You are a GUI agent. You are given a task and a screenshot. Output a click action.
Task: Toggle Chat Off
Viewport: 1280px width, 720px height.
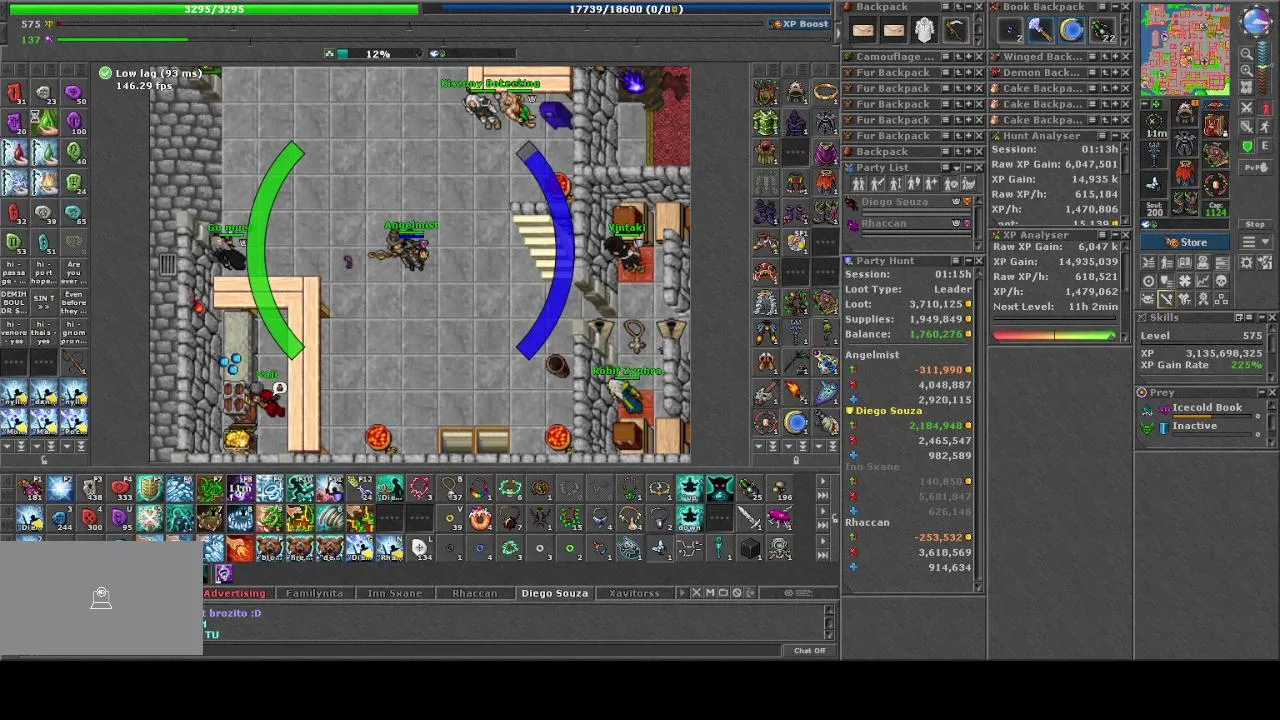click(x=810, y=651)
